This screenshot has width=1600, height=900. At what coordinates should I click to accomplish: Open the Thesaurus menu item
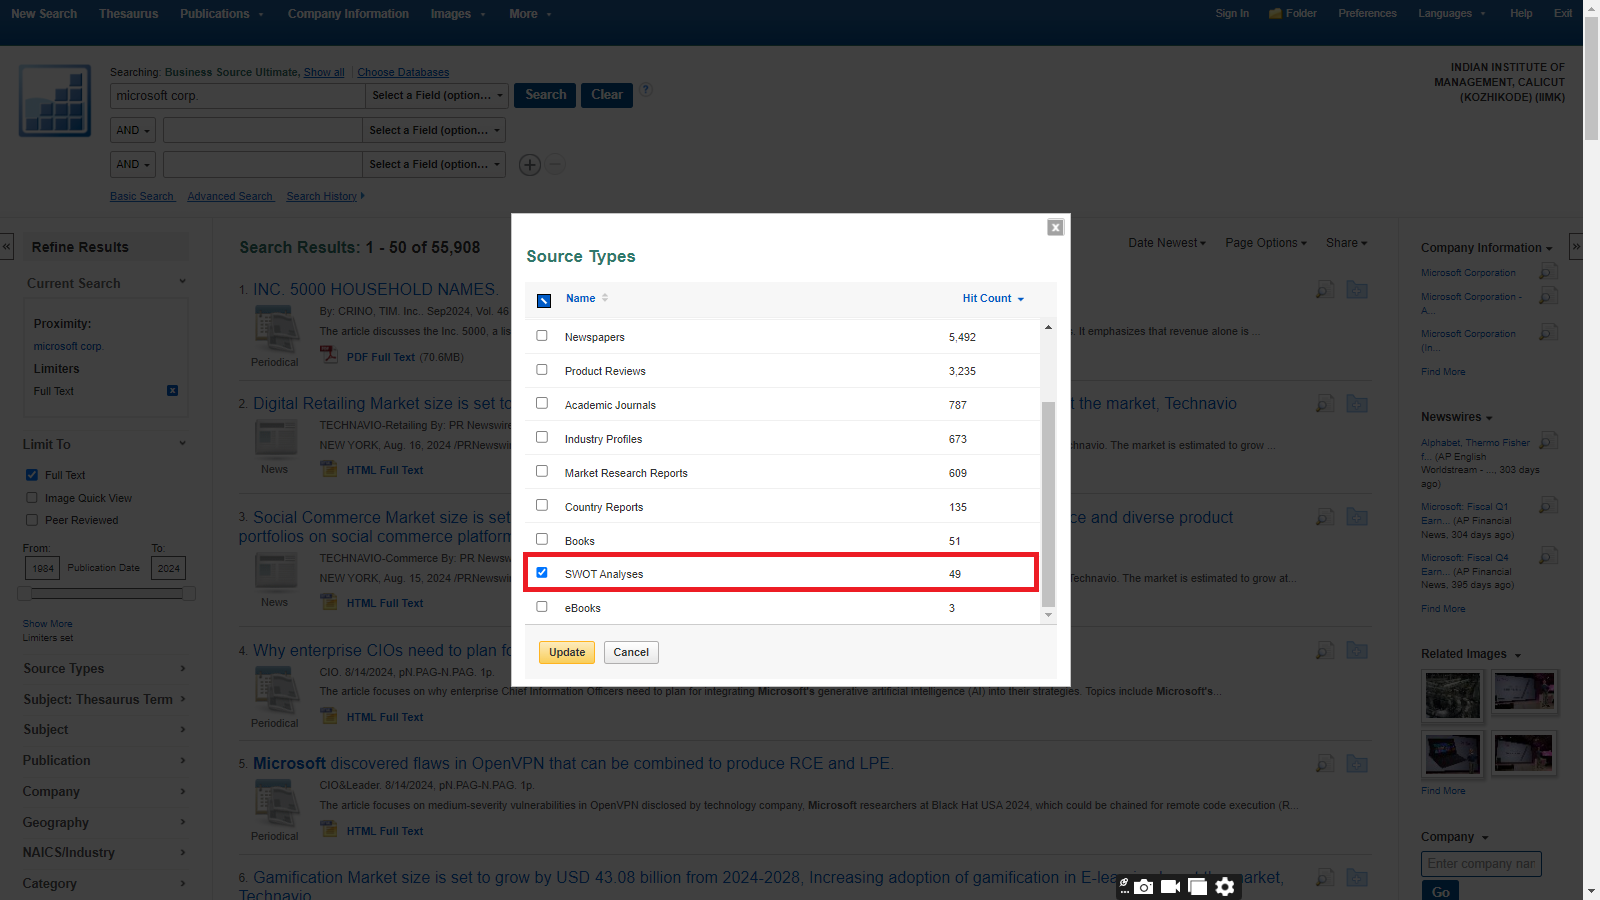pyautogui.click(x=128, y=14)
